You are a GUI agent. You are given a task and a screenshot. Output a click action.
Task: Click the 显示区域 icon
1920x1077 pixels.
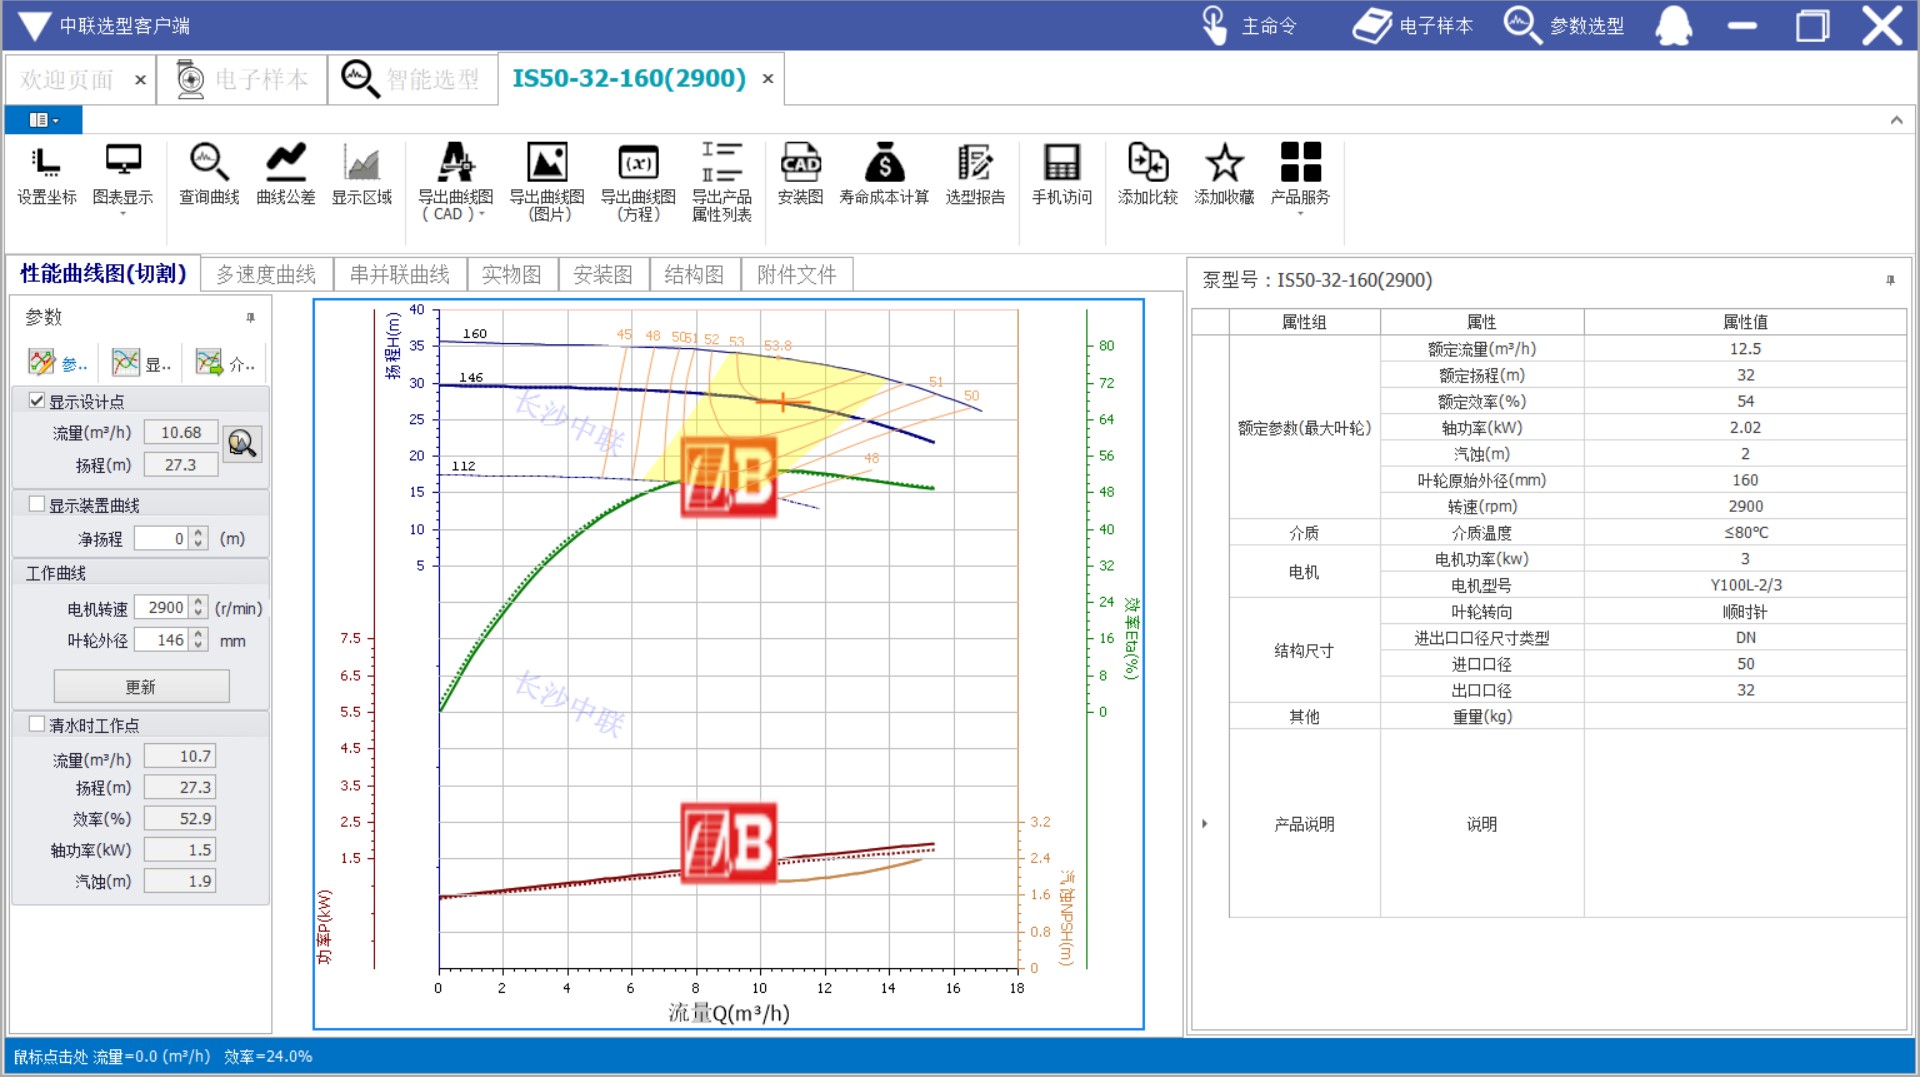point(362,176)
